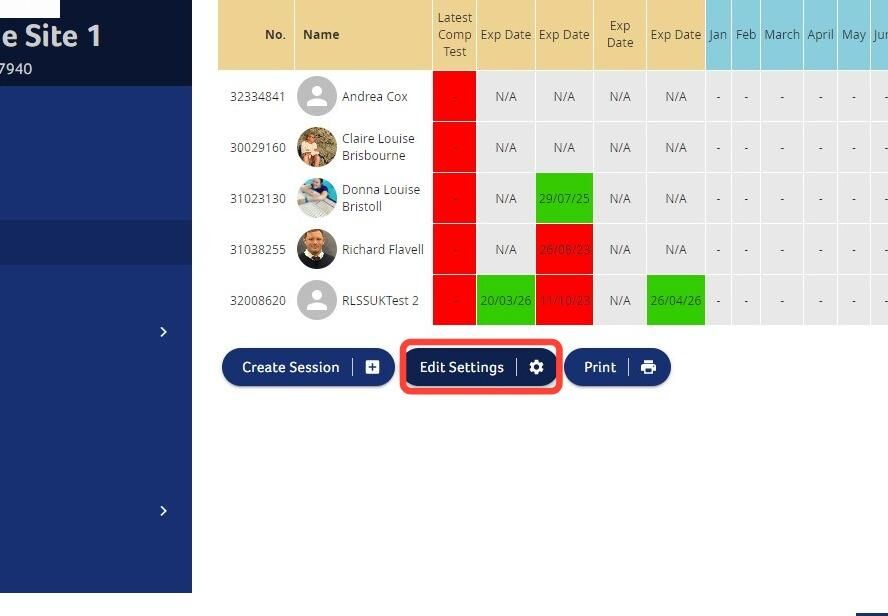Expand the upper sidebar chevron arrow
The height and width of the screenshot is (616, 888).
point(163,332)
